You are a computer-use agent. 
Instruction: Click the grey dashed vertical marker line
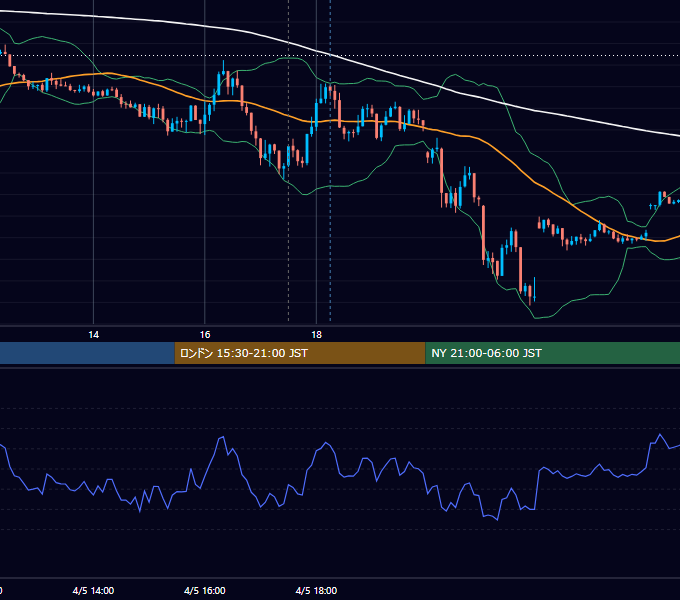(288, 161)
